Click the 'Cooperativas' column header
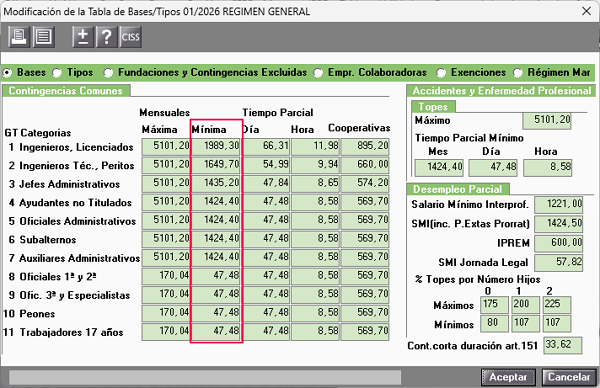Screen dimensions: 600x388 click(x=359, y=128)
